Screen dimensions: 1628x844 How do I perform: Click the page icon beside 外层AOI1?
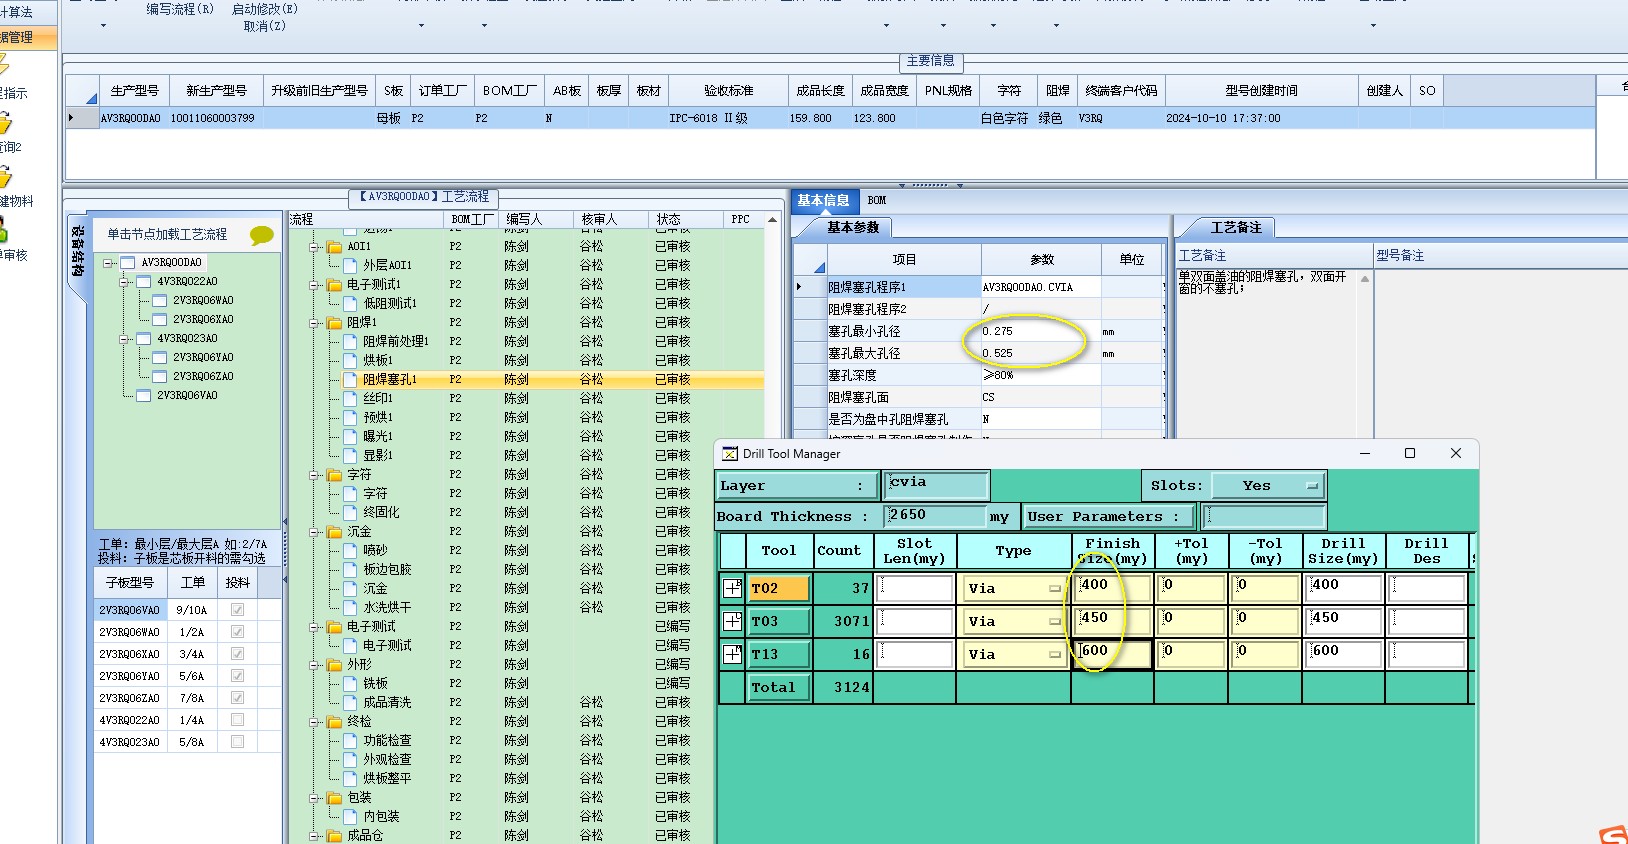click(350, 265)
